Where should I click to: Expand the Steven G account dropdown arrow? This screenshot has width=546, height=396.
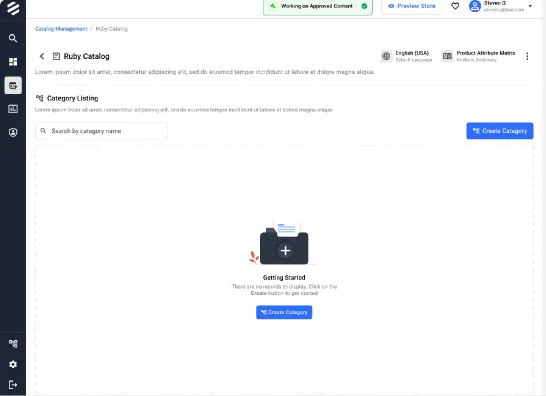click(530, 6)
